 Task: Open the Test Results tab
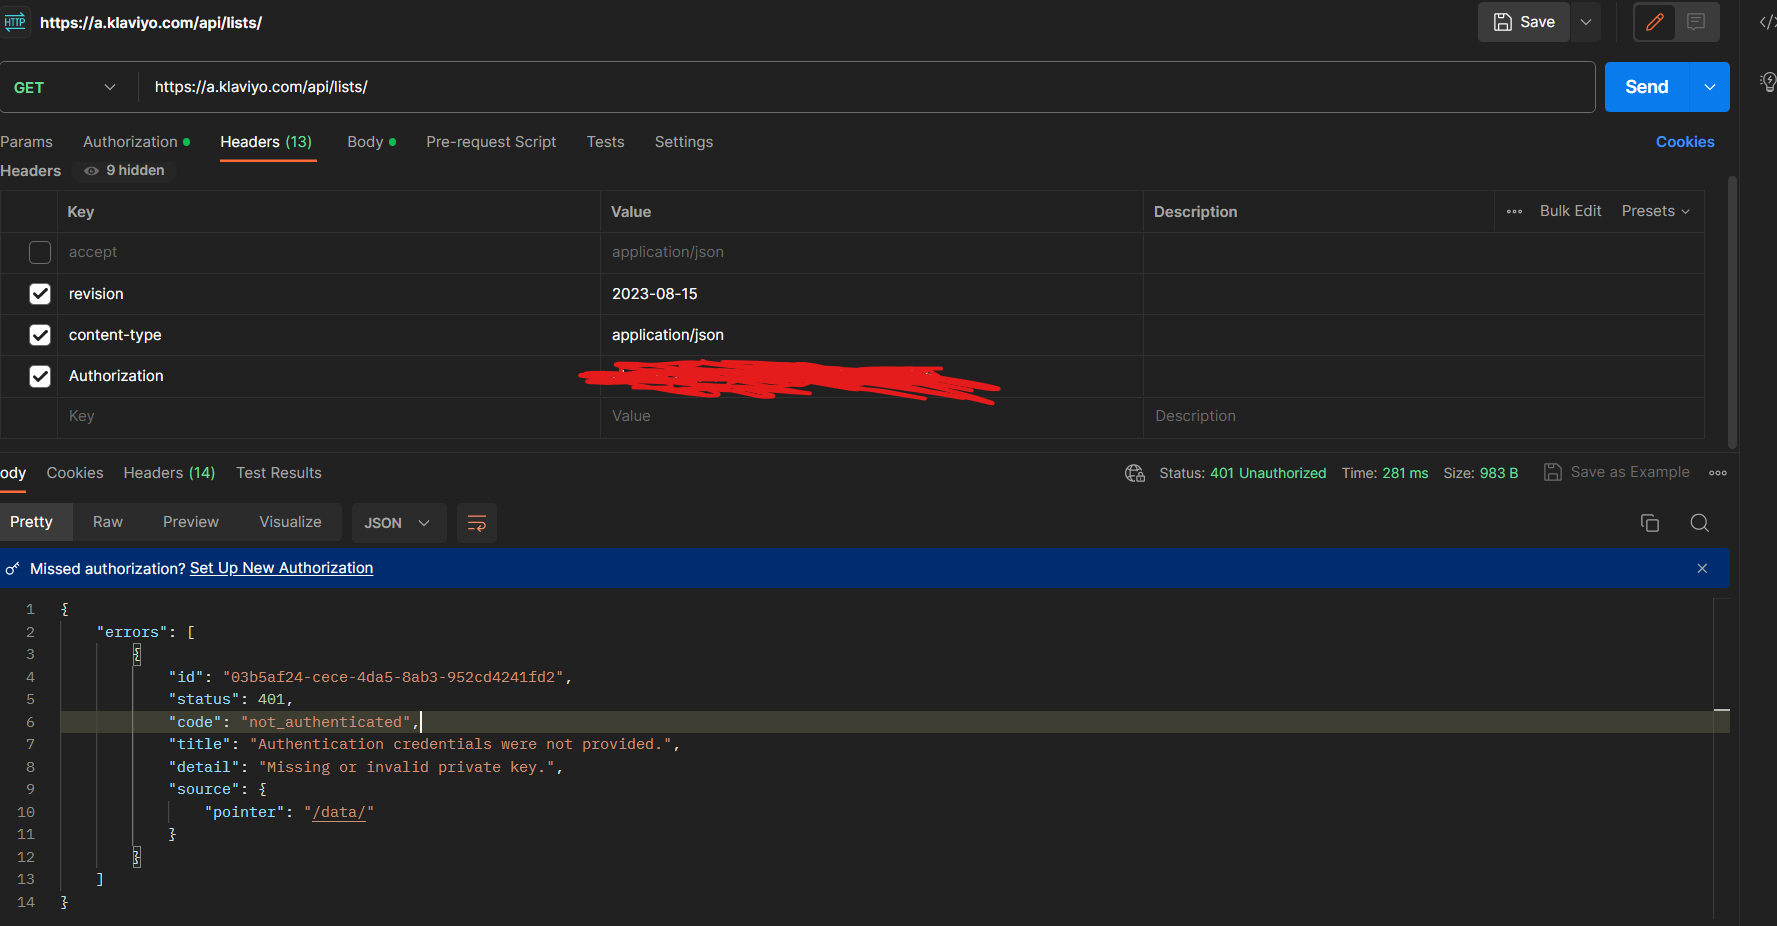coord(279,473)
